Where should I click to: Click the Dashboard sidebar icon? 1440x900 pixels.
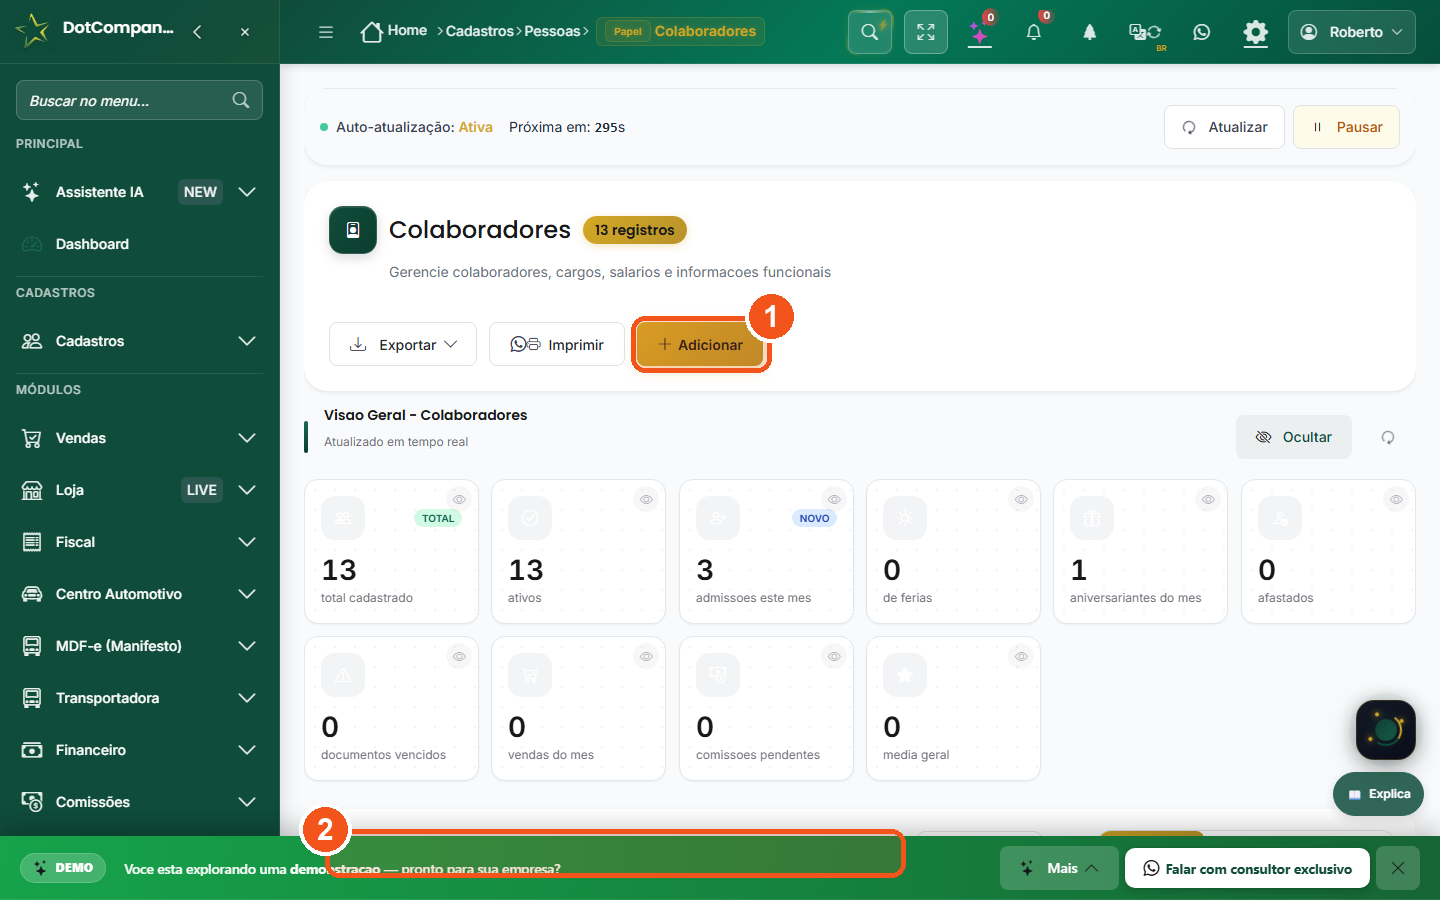tap(32, 244)
